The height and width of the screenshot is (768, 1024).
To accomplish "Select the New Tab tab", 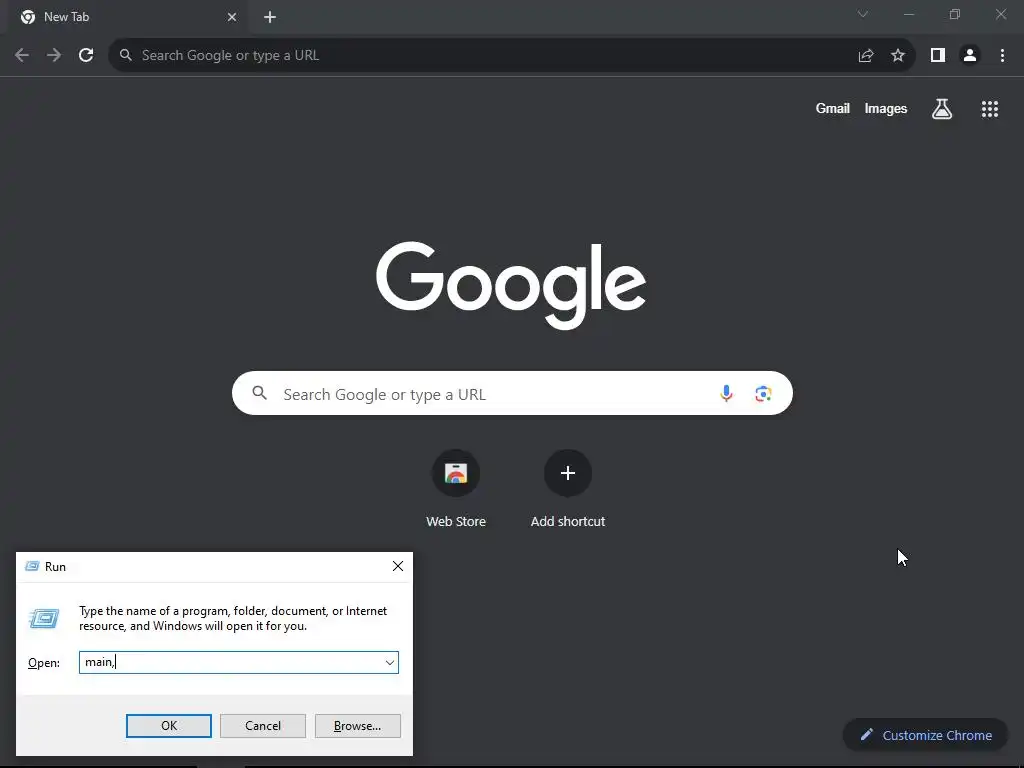I will click(x=129, y=17).
